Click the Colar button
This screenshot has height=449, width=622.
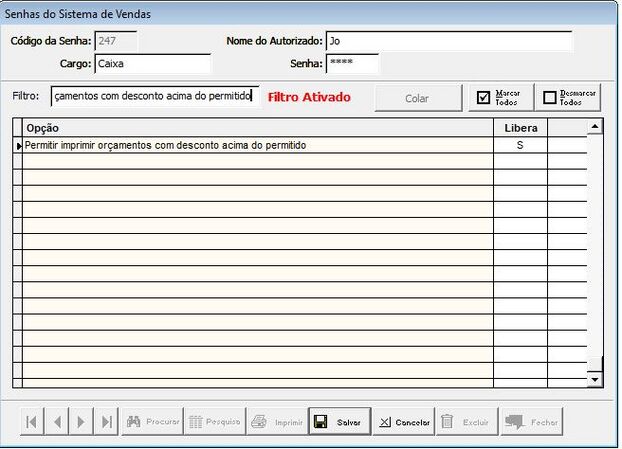point(418,98)
